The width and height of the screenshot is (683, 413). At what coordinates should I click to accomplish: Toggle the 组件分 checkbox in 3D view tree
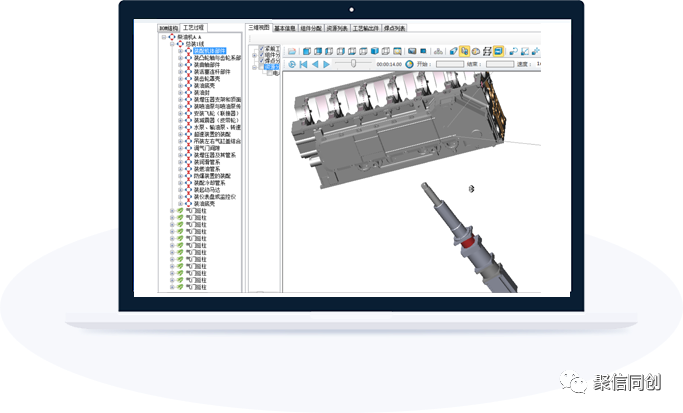pyautogui.click(x=261, y=55)
